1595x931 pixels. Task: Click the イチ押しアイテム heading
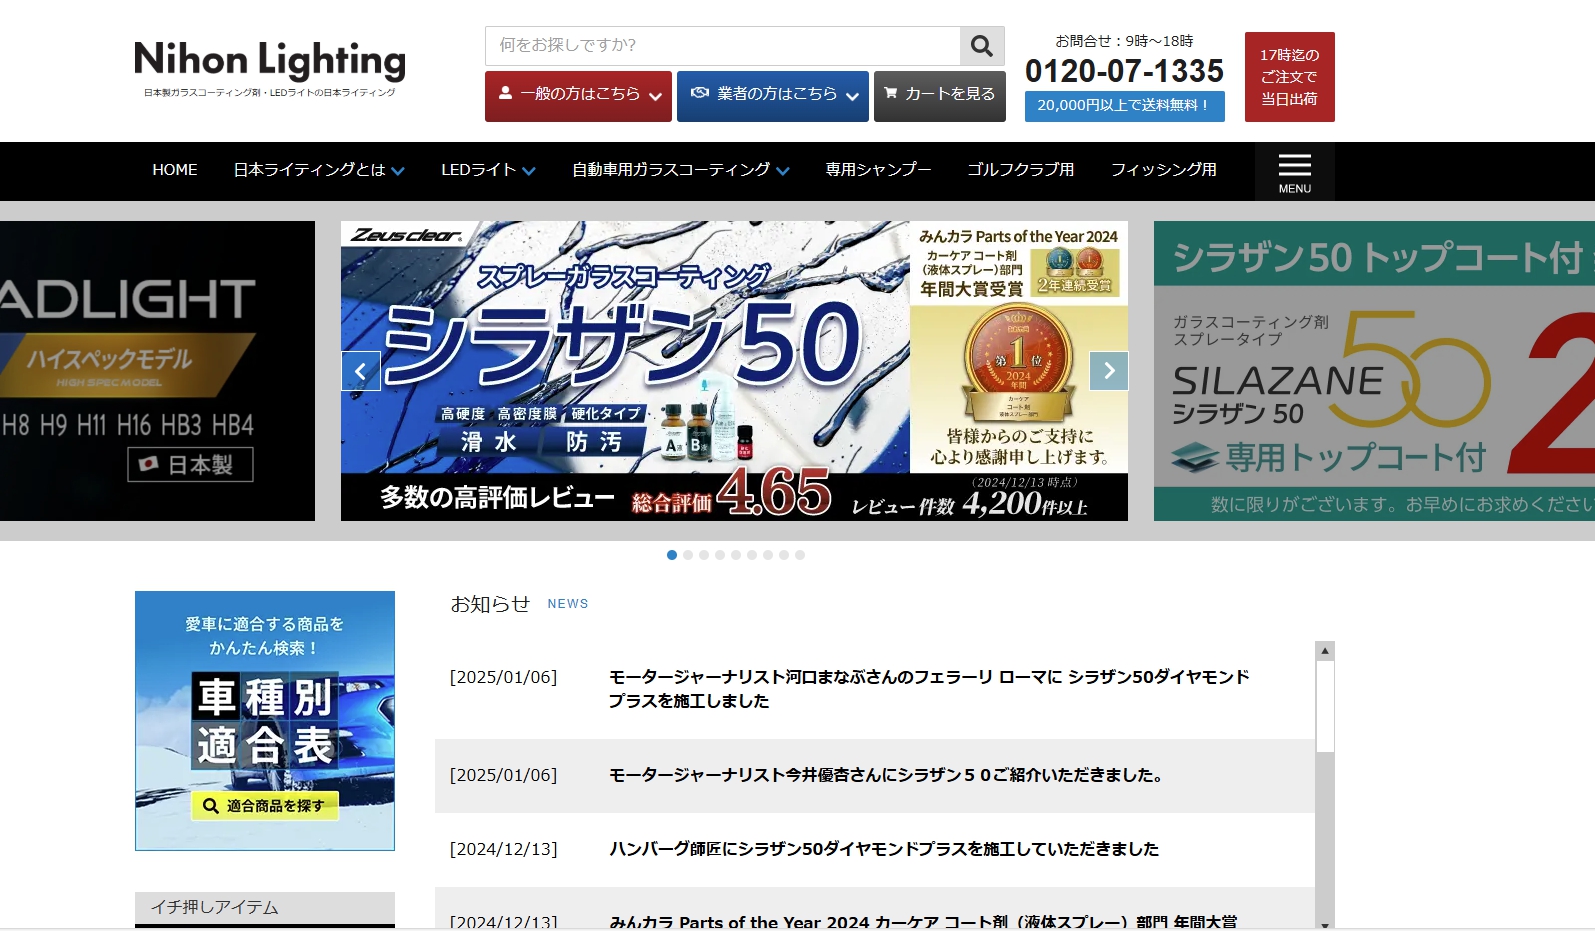tap(265, 907)
